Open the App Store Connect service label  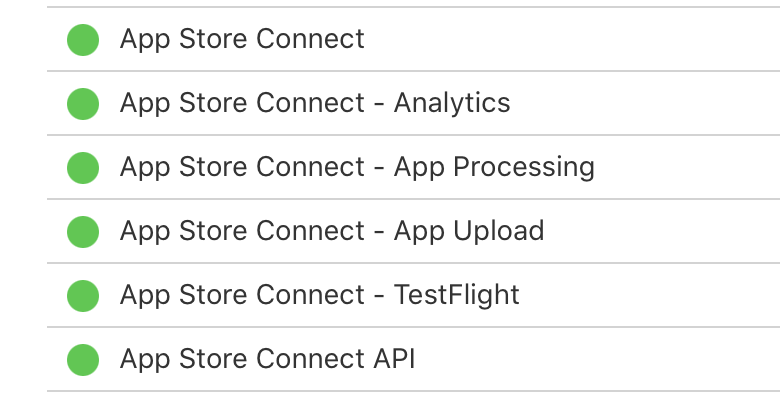[x=242, y=40]
